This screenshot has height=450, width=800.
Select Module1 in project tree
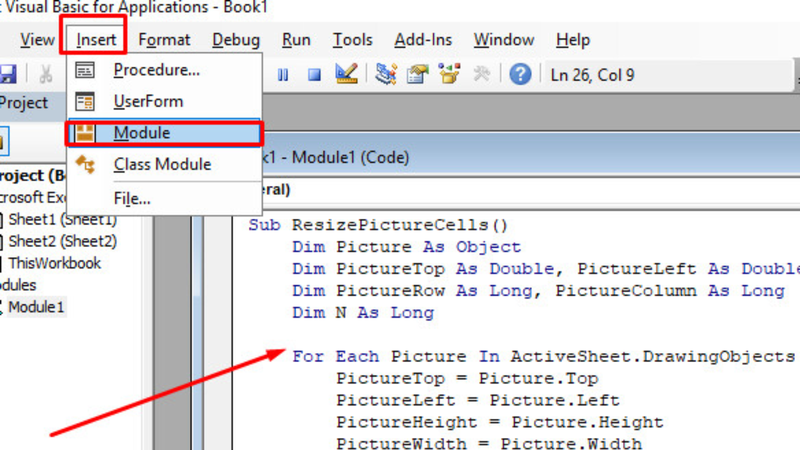36,307
